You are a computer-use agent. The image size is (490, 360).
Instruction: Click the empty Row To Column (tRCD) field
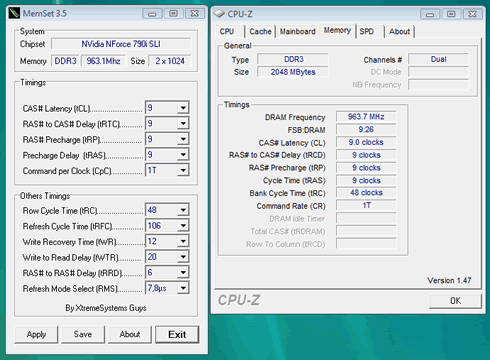[366, 244]
